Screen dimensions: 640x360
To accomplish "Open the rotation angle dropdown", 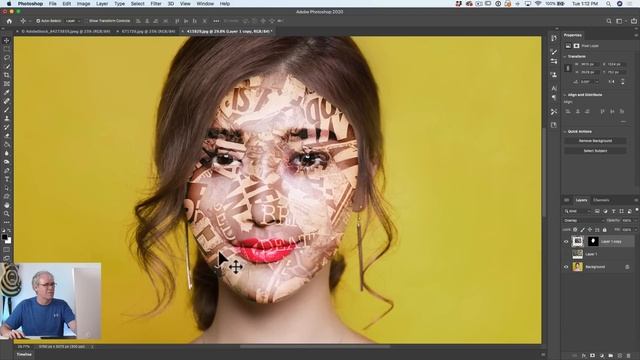I will 597,82.
